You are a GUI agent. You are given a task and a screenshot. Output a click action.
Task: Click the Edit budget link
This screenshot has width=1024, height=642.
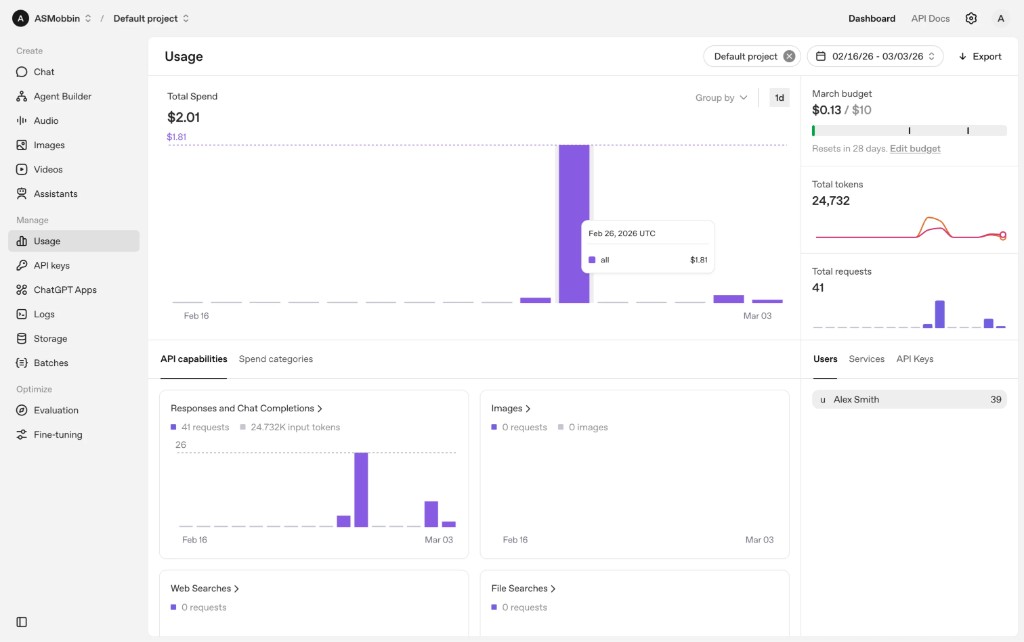coord(915,148)
